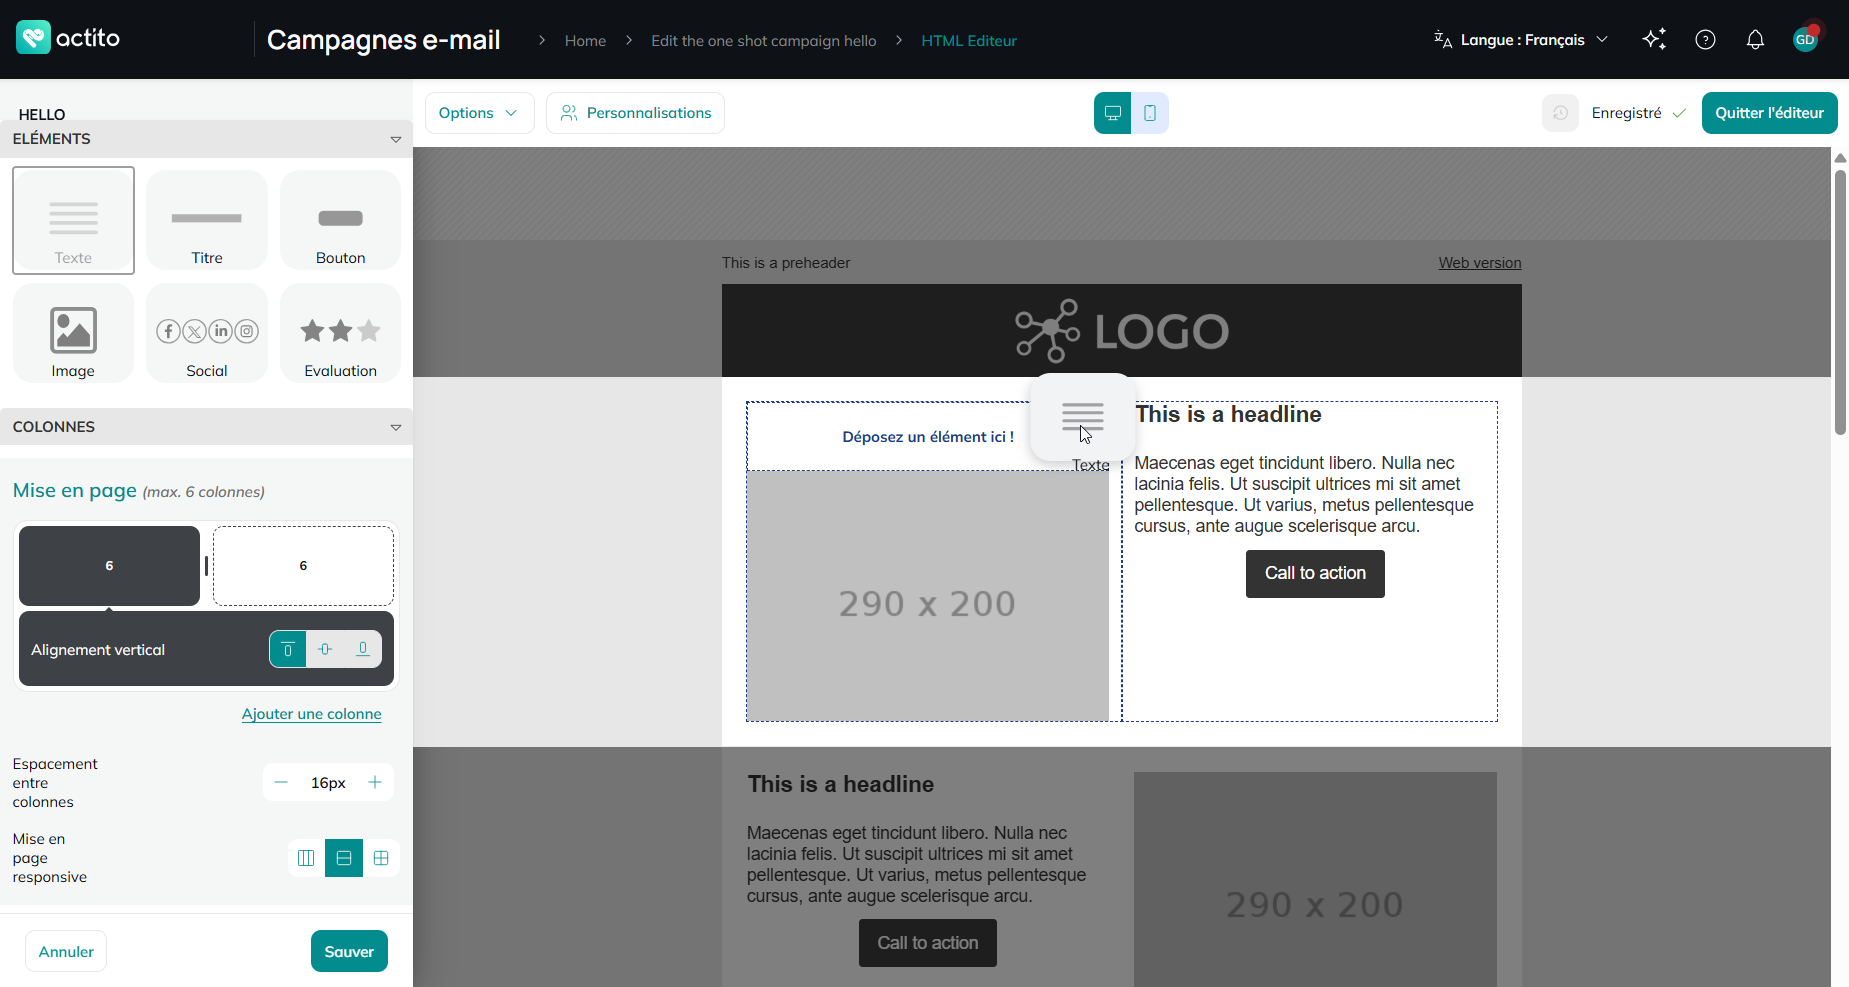Screen dimensions: 1849x987
Task: Select the Titre element tile
Action: (x=207, y=220)
